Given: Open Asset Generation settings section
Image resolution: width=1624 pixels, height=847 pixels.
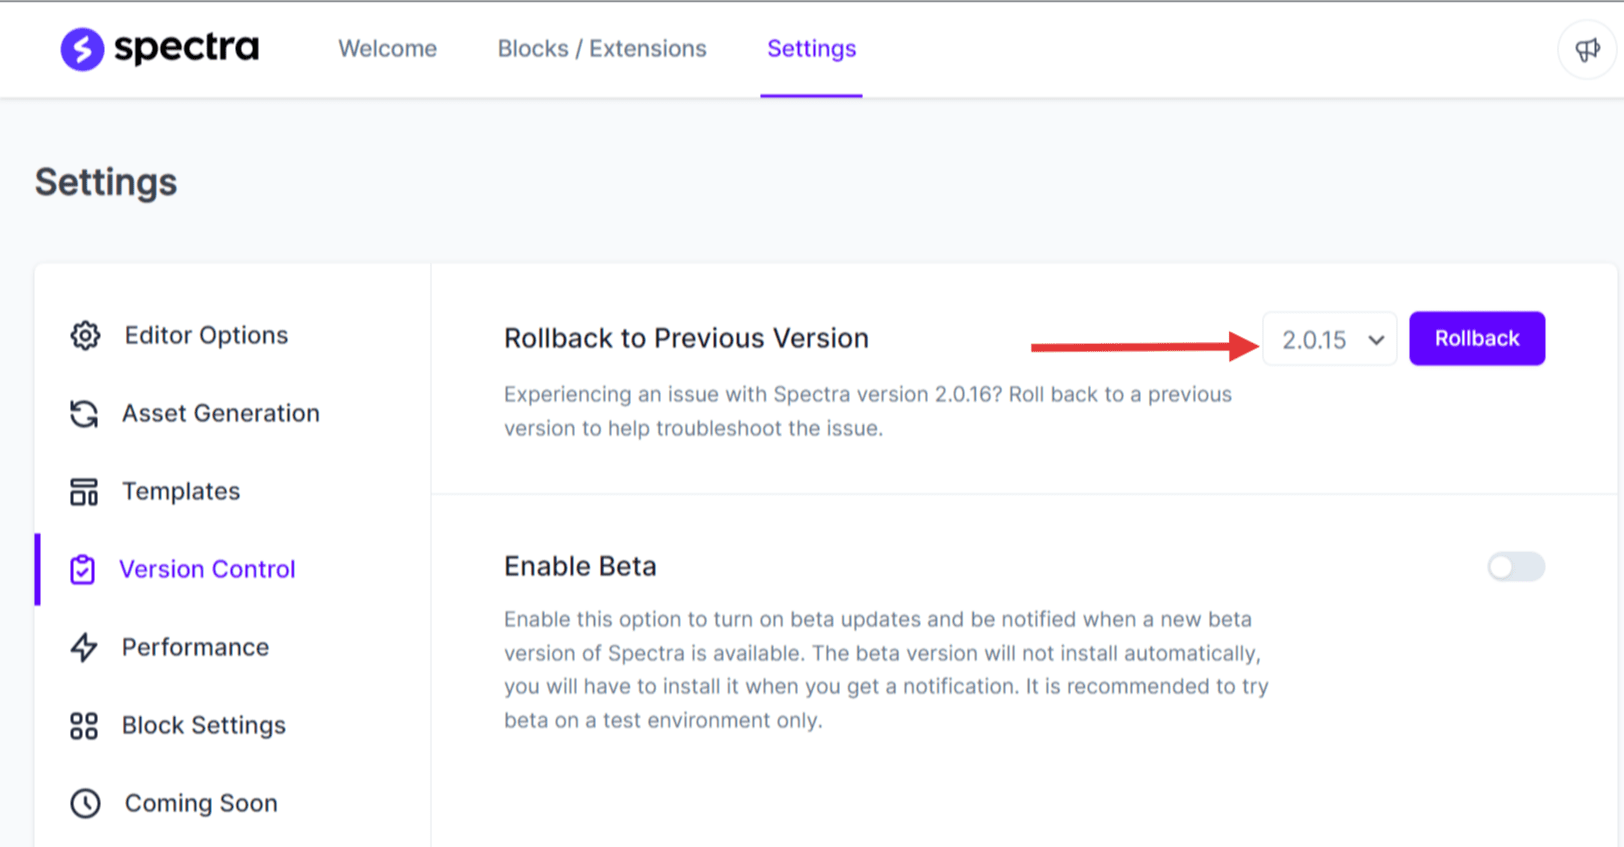Looking at the screenshot, I should point(221,414).
